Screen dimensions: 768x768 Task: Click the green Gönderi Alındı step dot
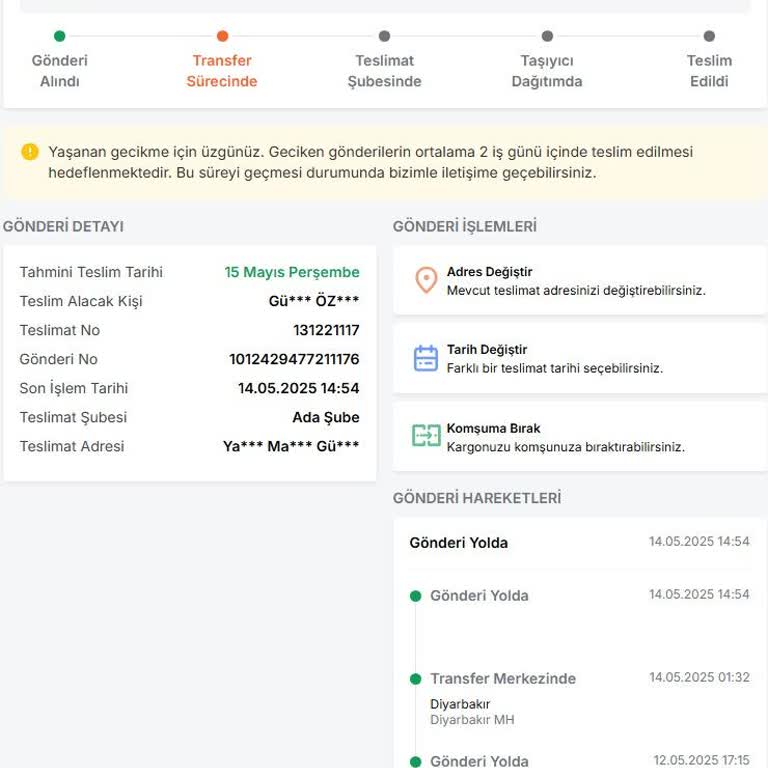(x=60, y=36)
